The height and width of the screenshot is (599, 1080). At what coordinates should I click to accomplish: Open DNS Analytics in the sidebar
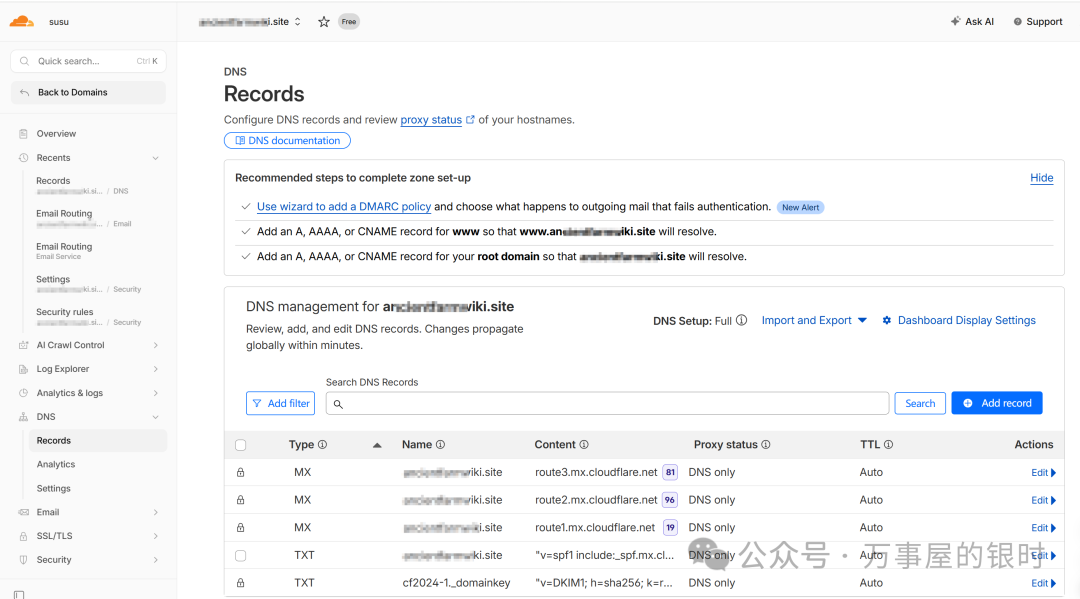pyautogui.click(x=56, y=464)
